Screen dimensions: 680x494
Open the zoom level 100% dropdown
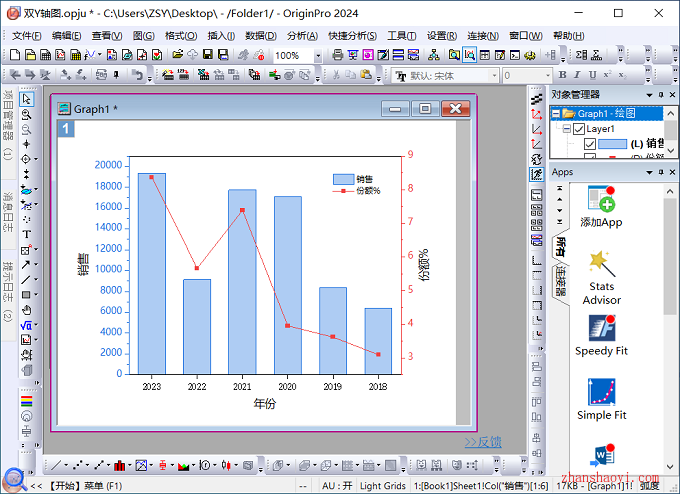[x=318, y=56]
